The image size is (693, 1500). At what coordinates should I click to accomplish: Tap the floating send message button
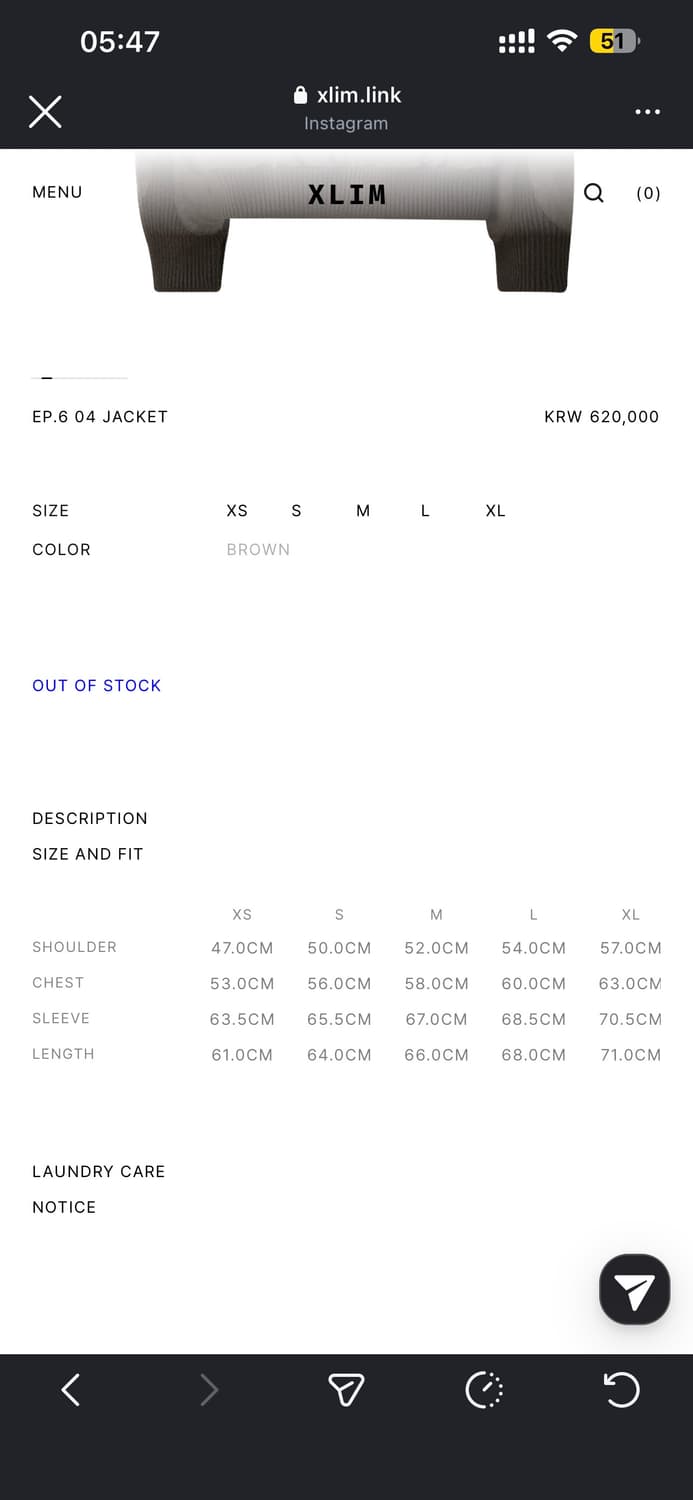pos(634,1290)
